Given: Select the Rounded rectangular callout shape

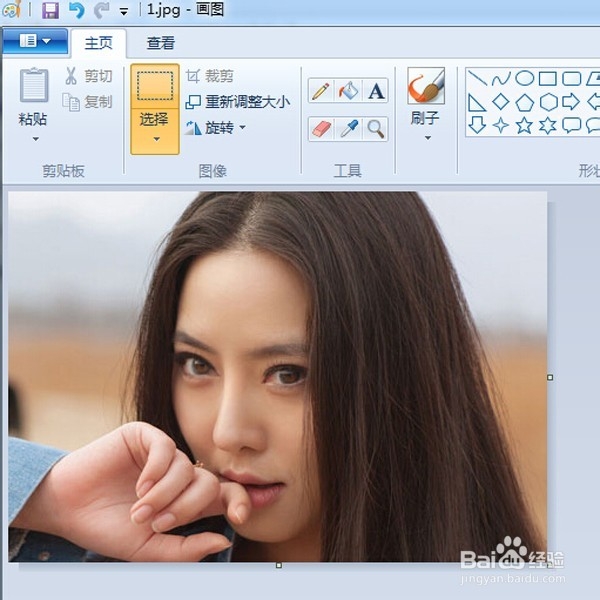Looking at the screenshot, I should tap(572, 125).
